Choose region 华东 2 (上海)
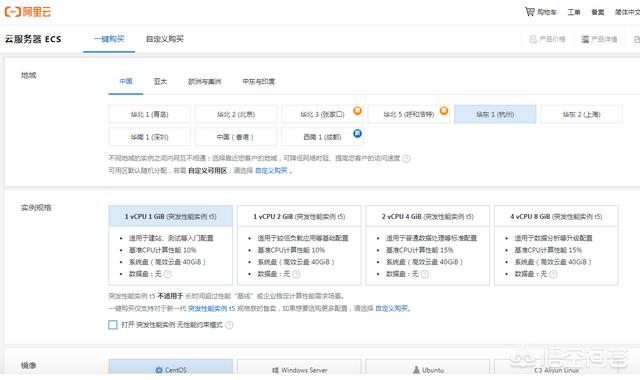The image size is (640, 380). point(582,114)
